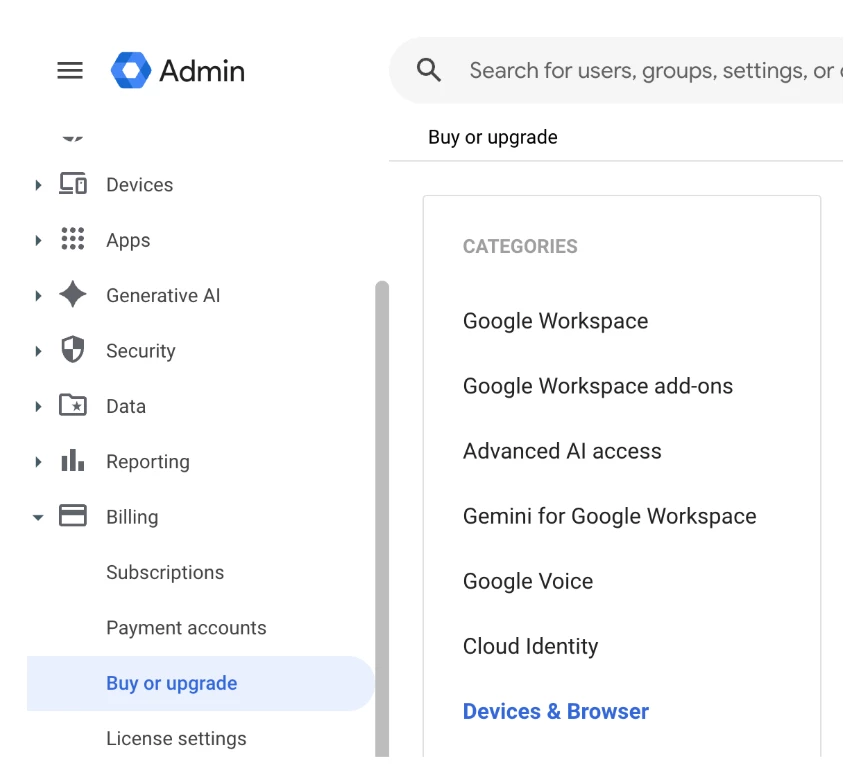Select Buy or upgrade in sidebar
The image size is (862, 784).
click(201, 683)
